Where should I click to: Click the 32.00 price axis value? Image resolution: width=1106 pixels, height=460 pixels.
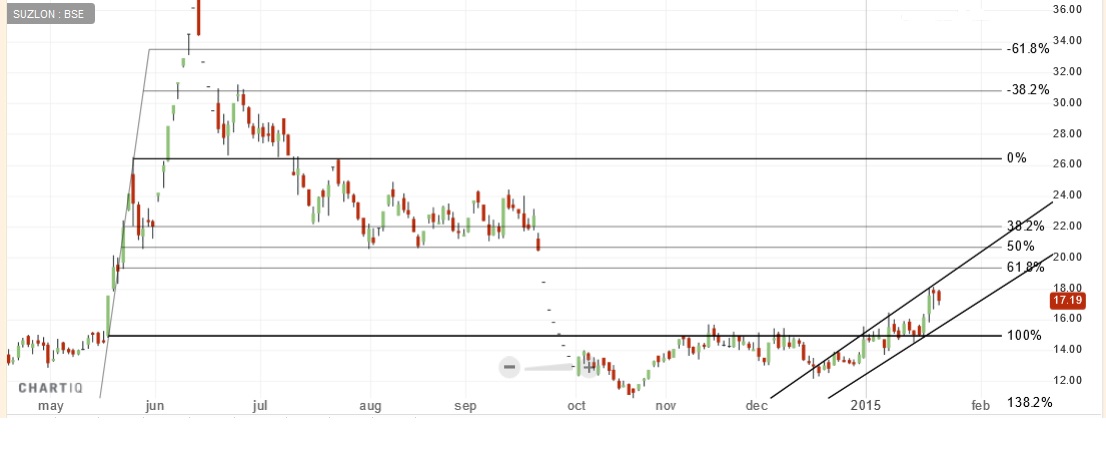click(x=1067, y=71)
